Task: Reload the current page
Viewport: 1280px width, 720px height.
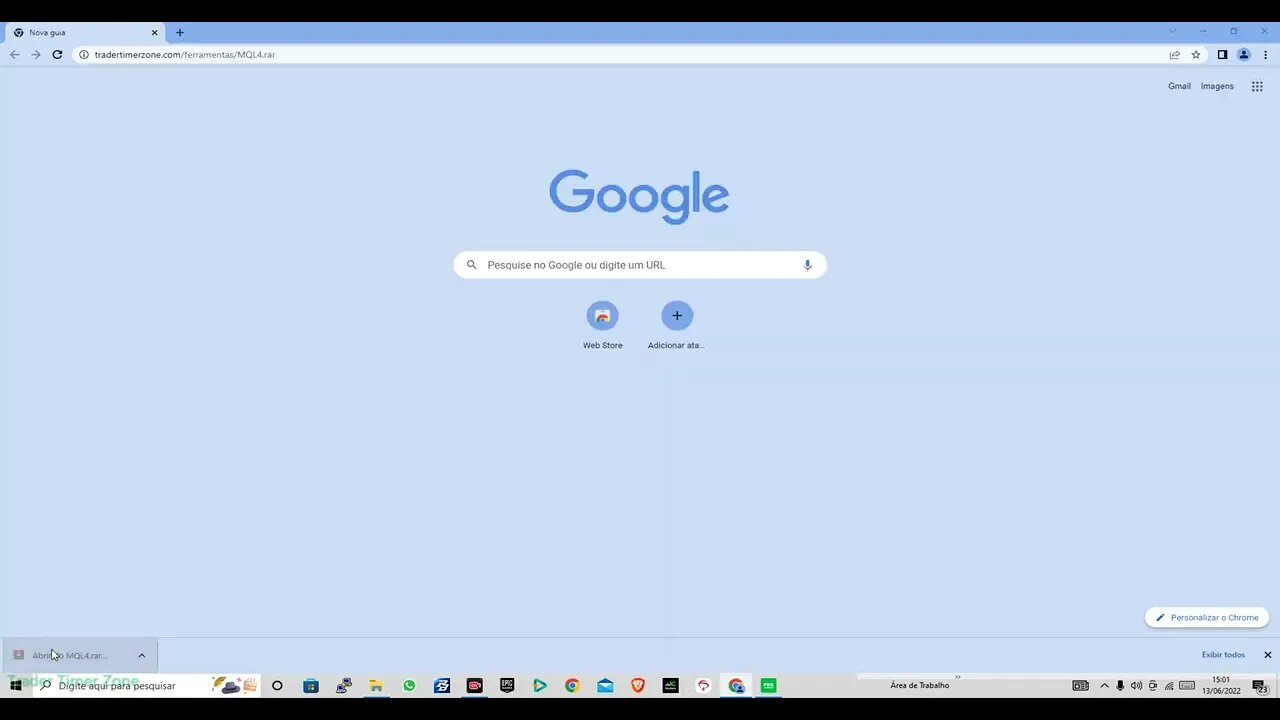Action: [57, 55]
